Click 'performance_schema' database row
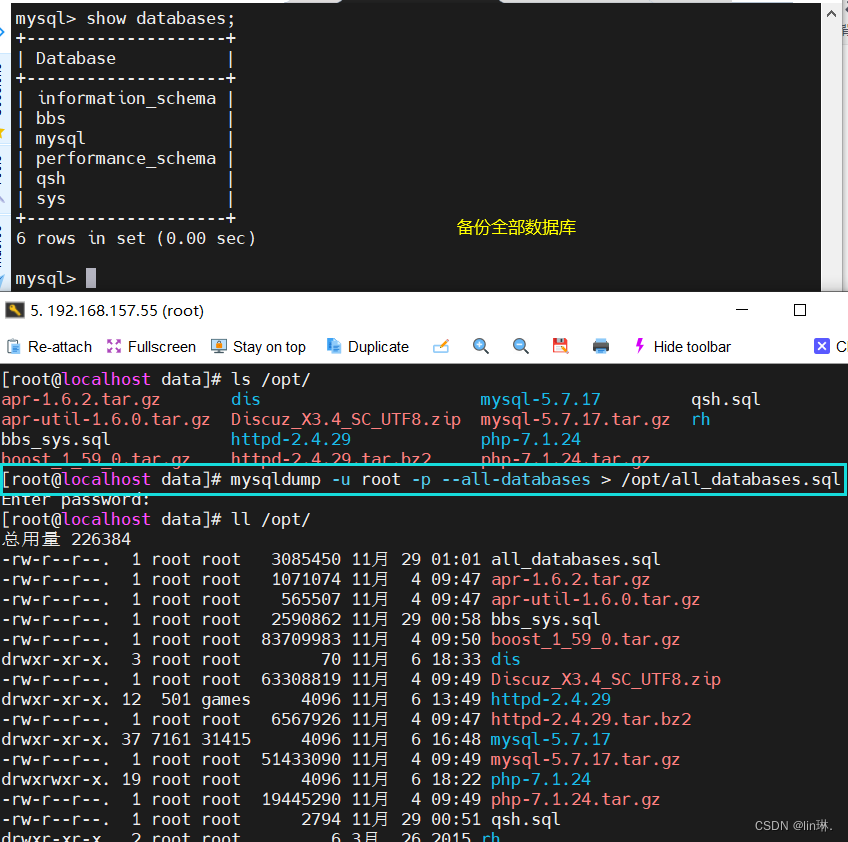This screenshot has height=842, width=848. [x=125, y=158]
